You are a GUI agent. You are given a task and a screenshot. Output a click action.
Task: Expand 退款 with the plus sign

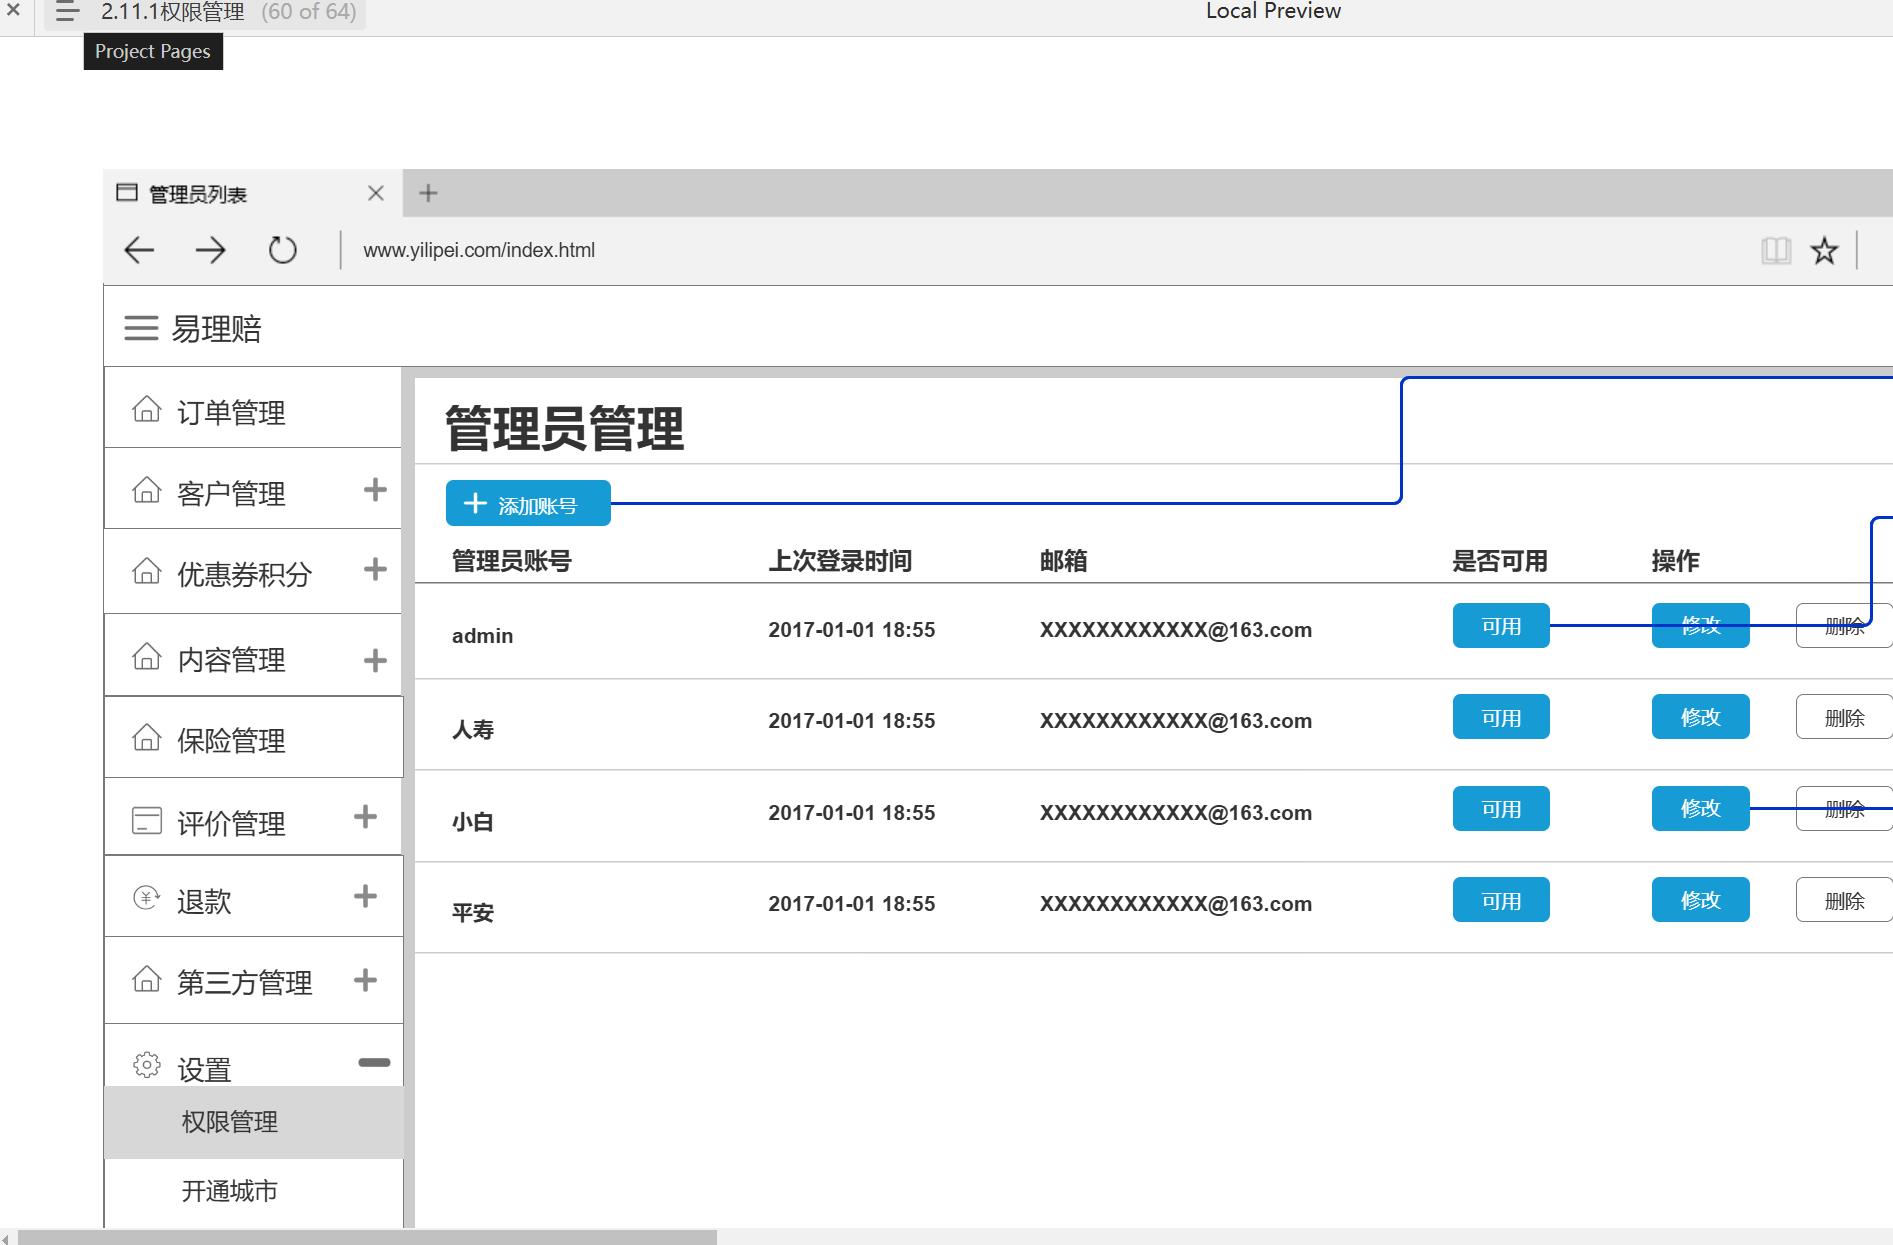click(365, 895)
